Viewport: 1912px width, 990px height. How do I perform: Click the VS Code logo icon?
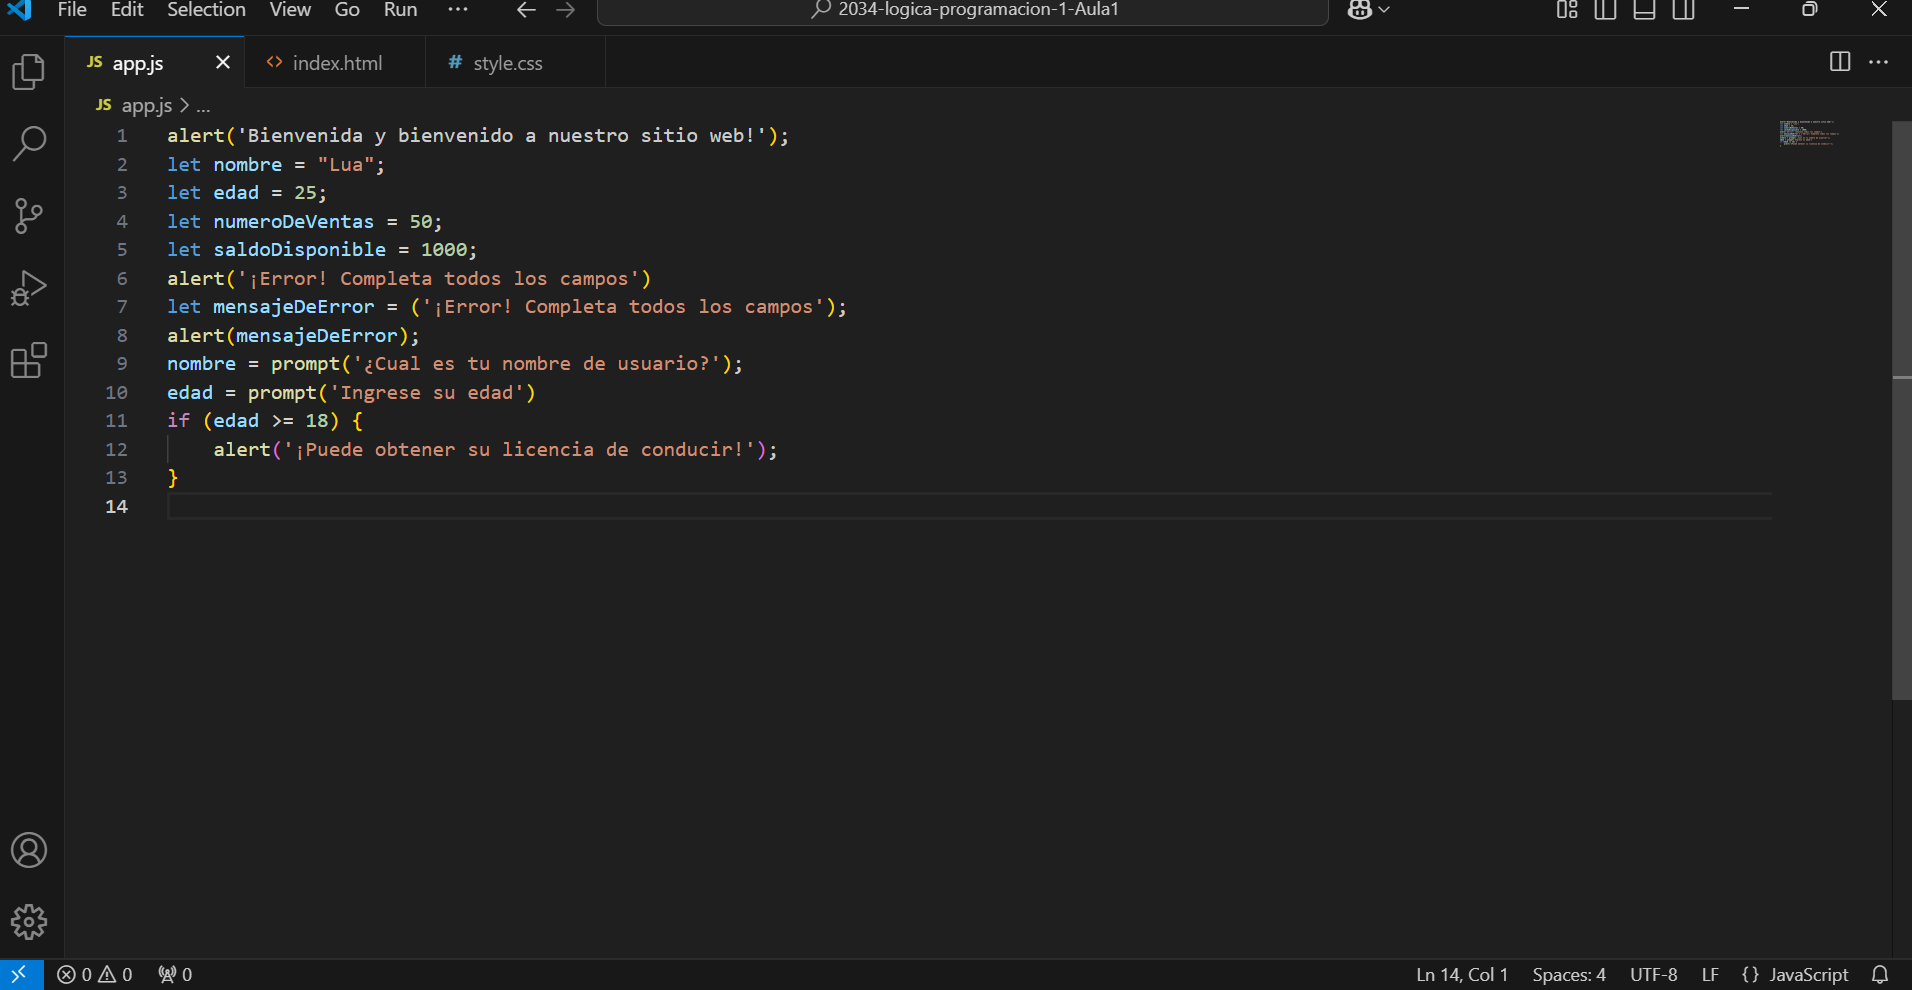pos(20,10)
